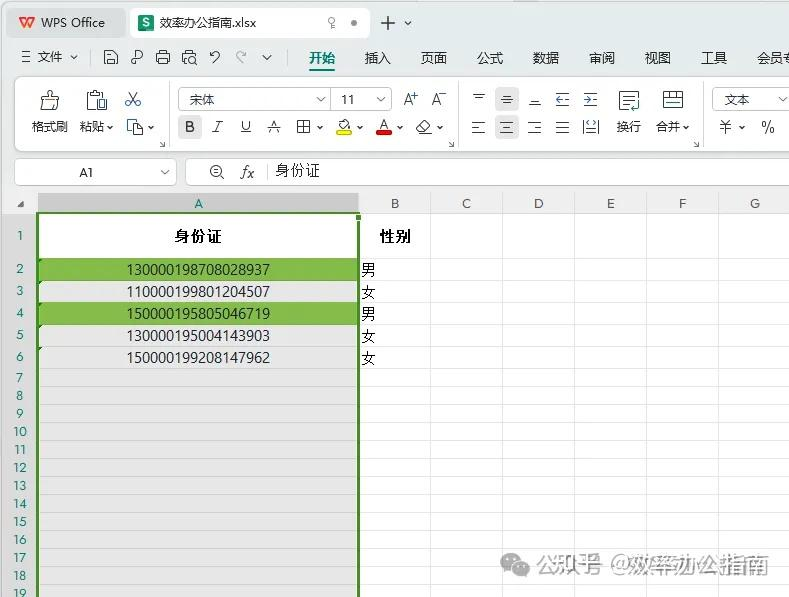Click the Cut scissors icon
The height and width of the screenshot is (597, 789).
point(133,100)
